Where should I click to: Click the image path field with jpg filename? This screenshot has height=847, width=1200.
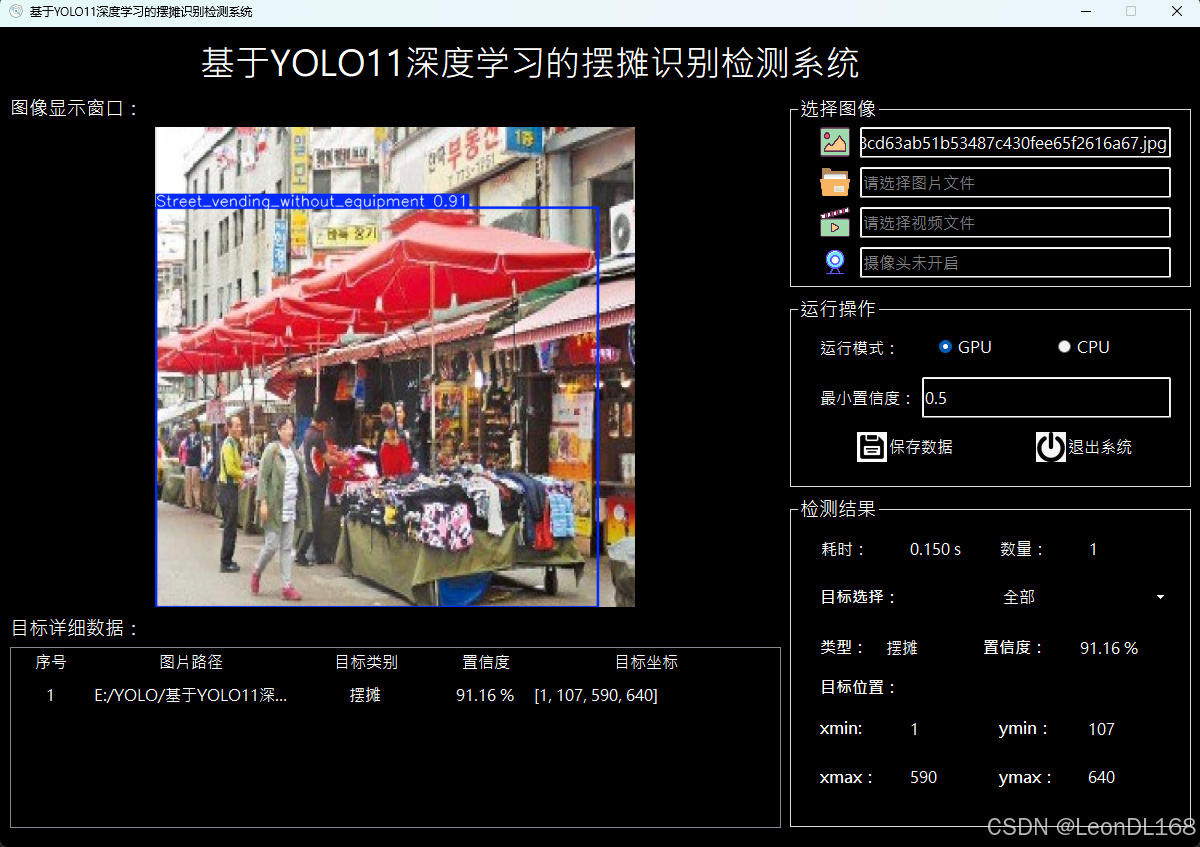pyautogui.click(x=1015, y=143)
